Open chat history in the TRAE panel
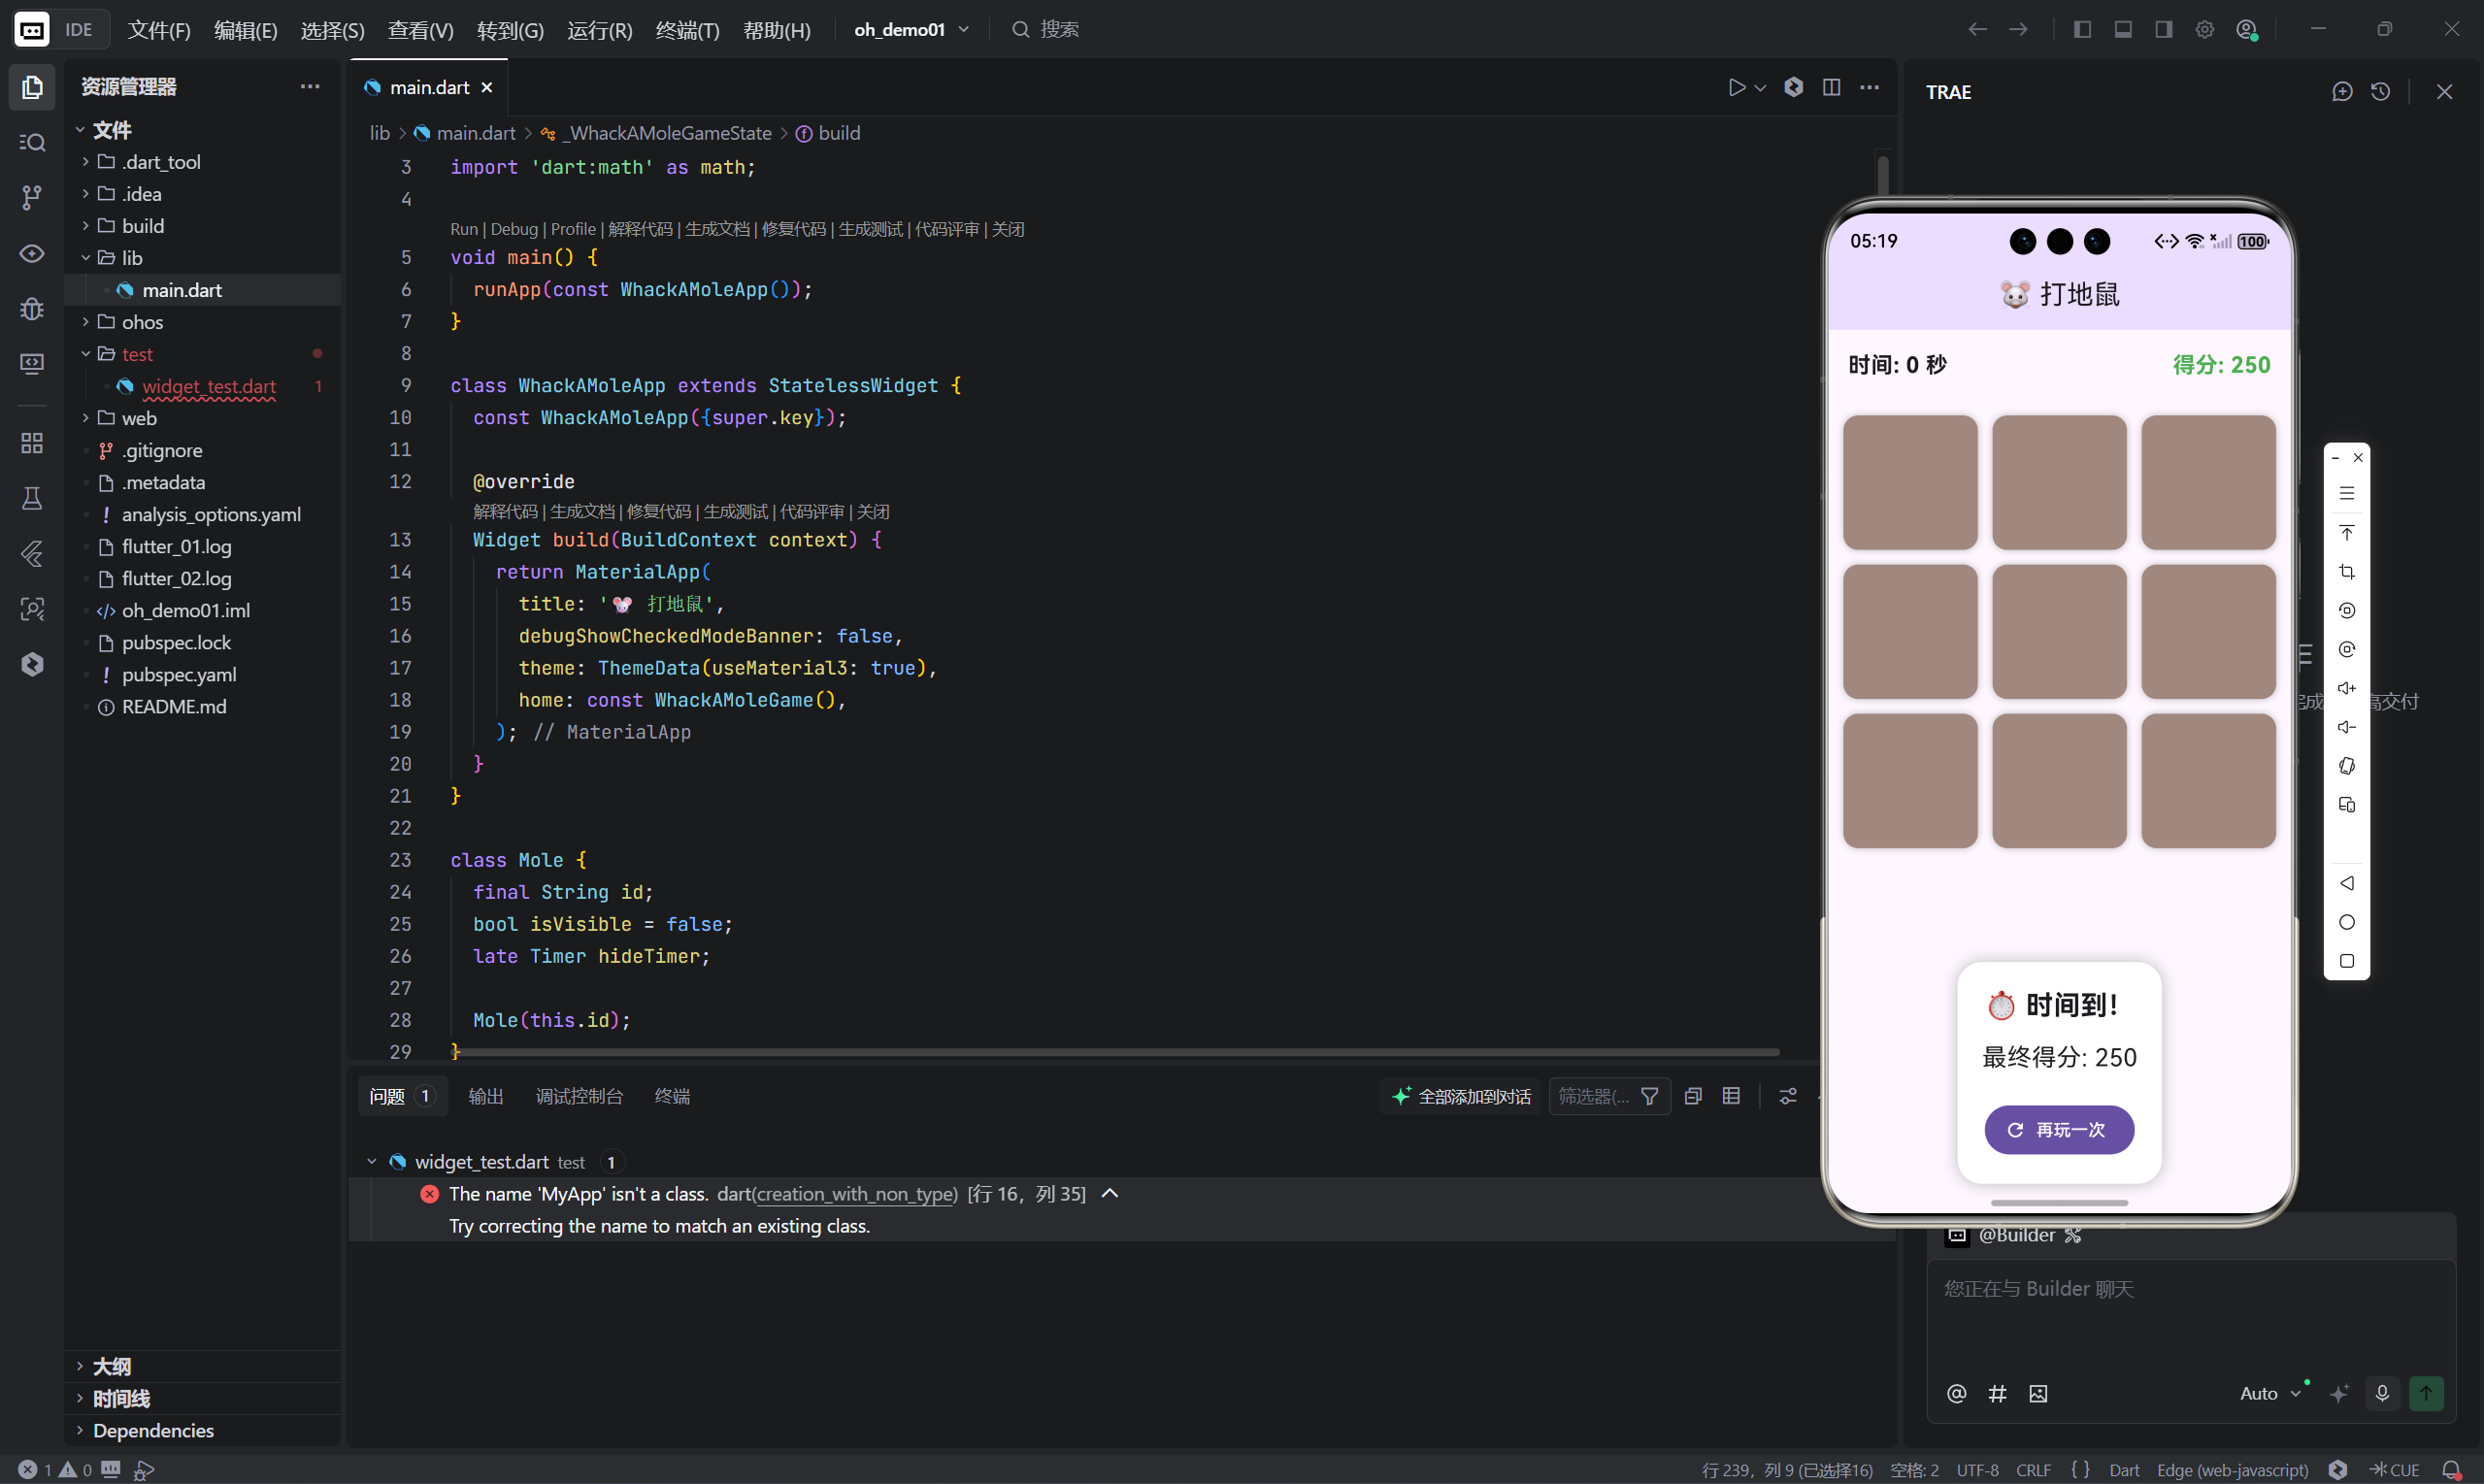The height and width of the screenshot is (1484, 2484). click(x=2380, y=92)
